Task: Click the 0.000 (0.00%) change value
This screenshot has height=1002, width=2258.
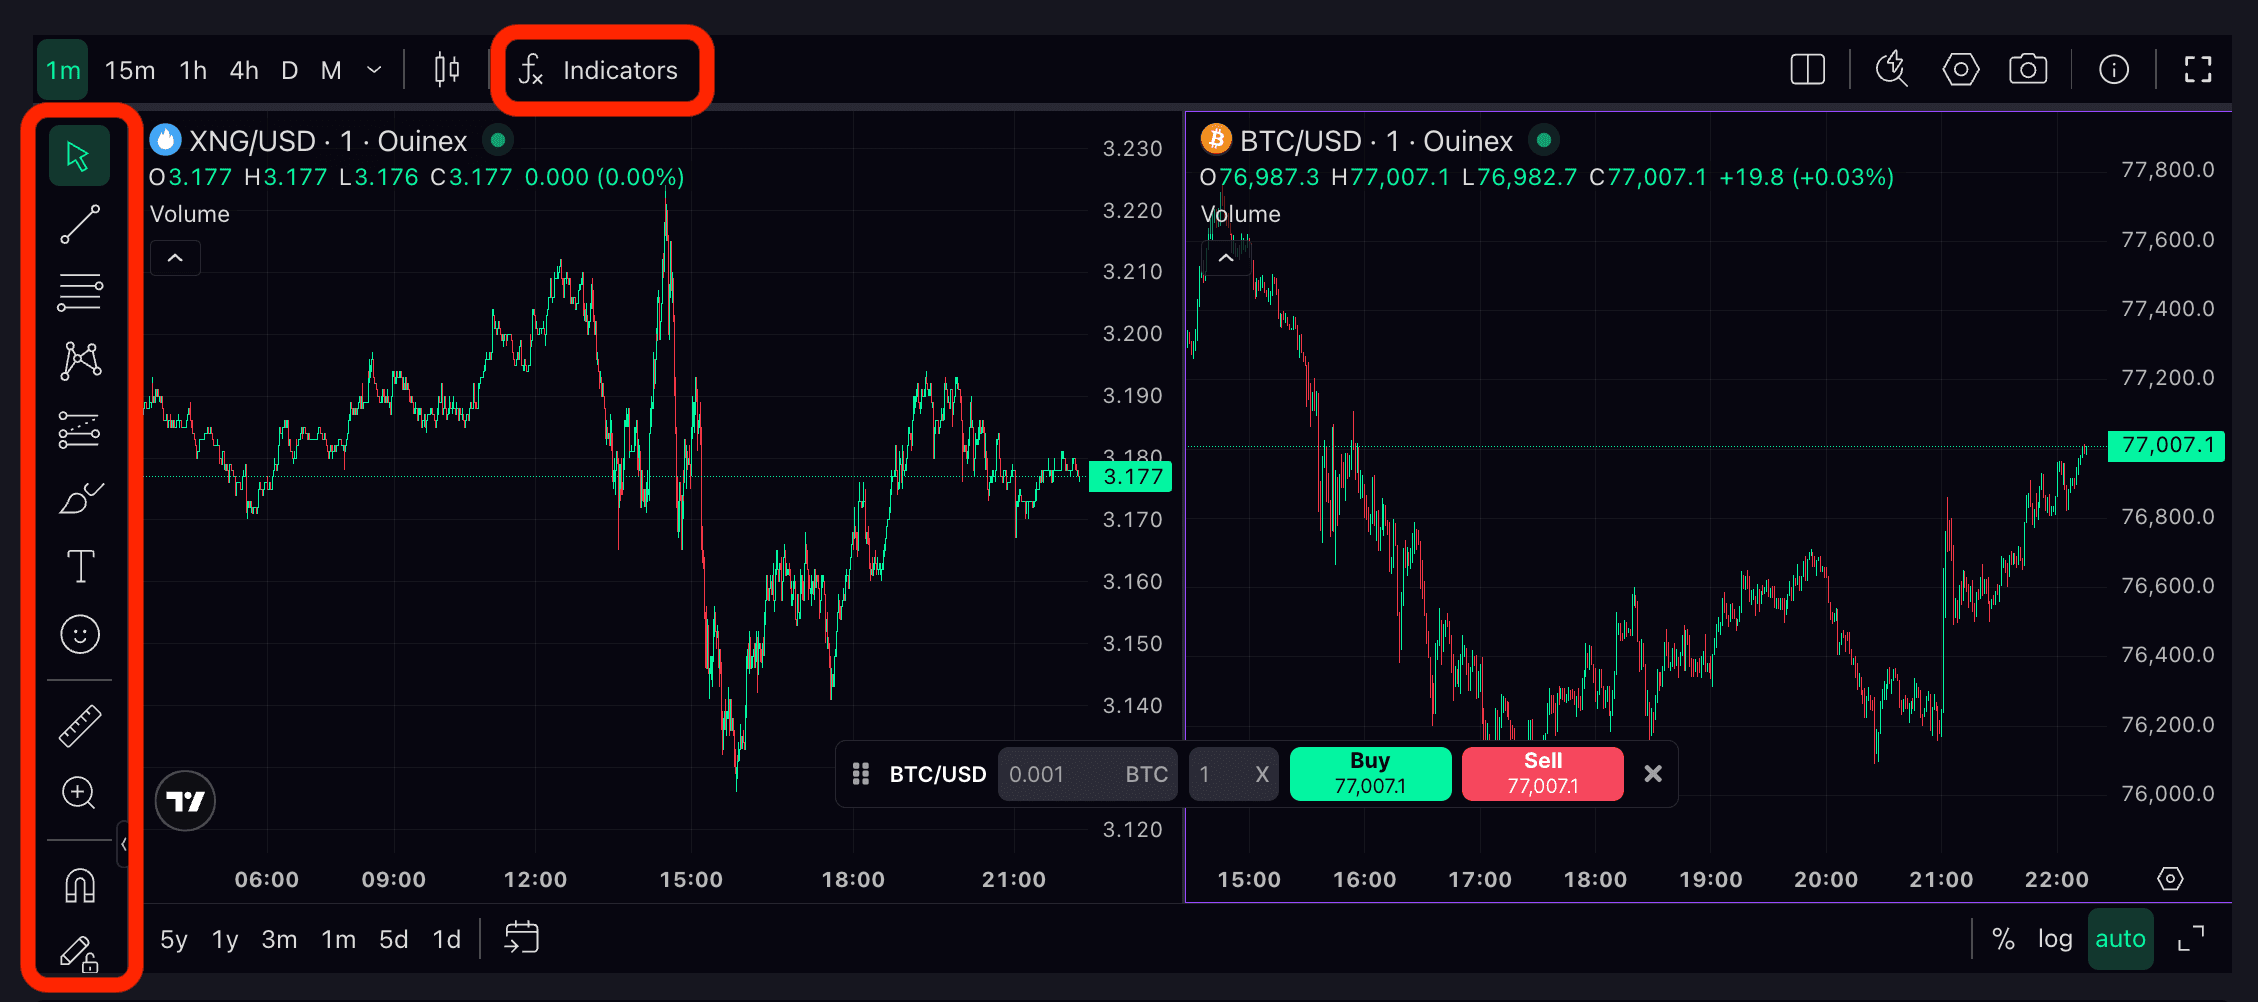Action: pos(604,177)
